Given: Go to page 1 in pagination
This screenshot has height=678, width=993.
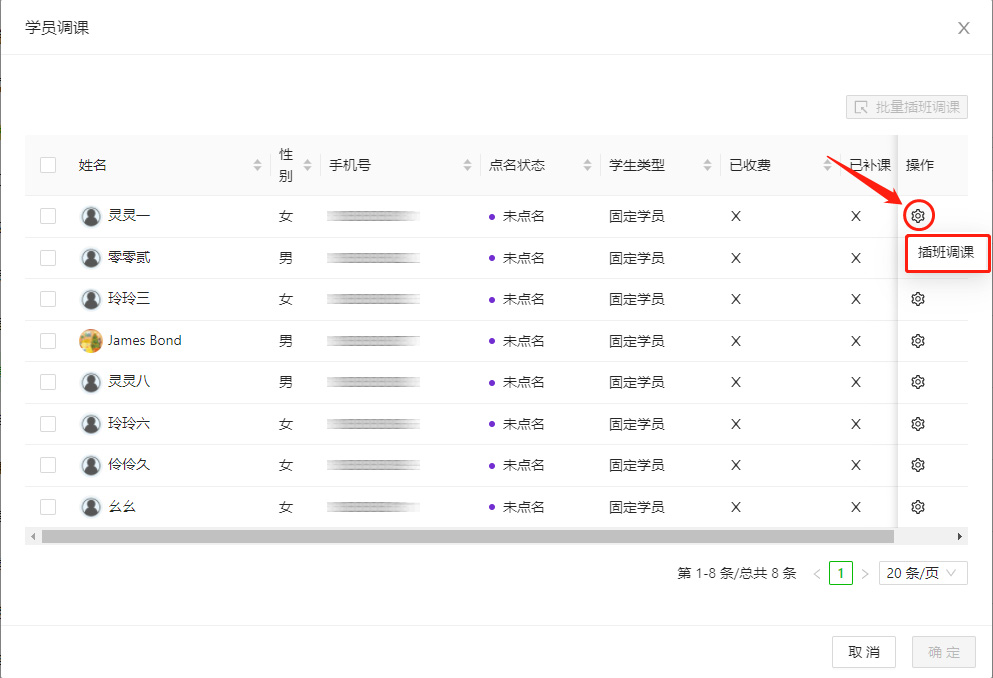Looking at the screenshot, I should 840,573.
